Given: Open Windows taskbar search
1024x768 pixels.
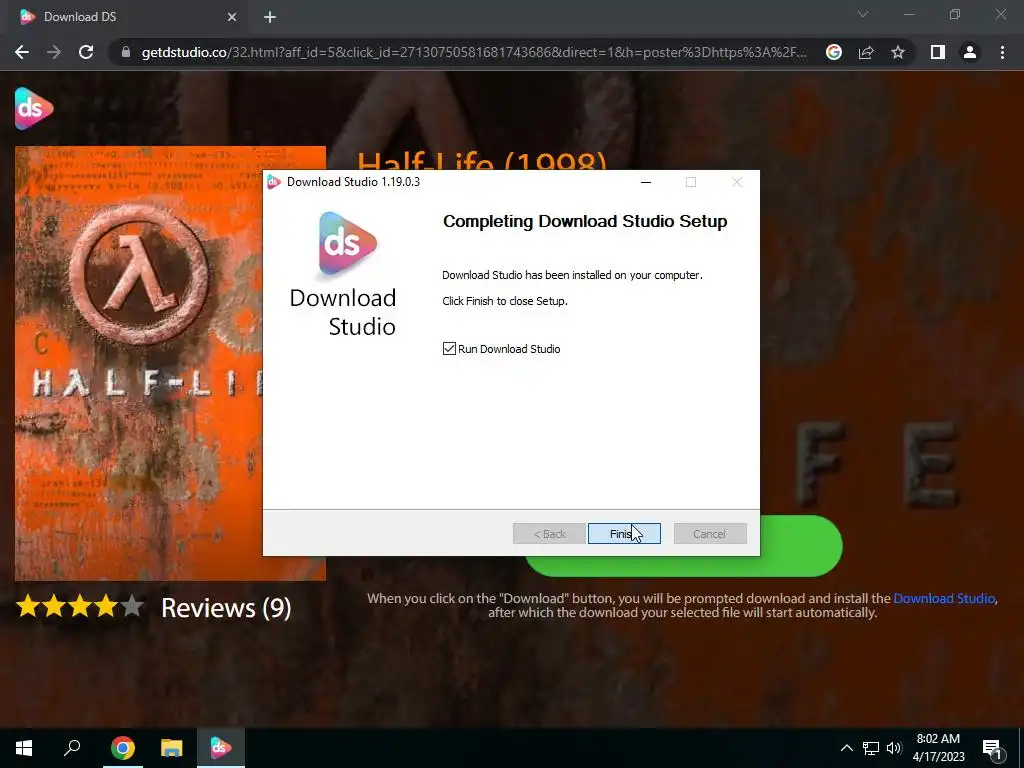Looking at the screenshot, I should click(x=72, y=748).
